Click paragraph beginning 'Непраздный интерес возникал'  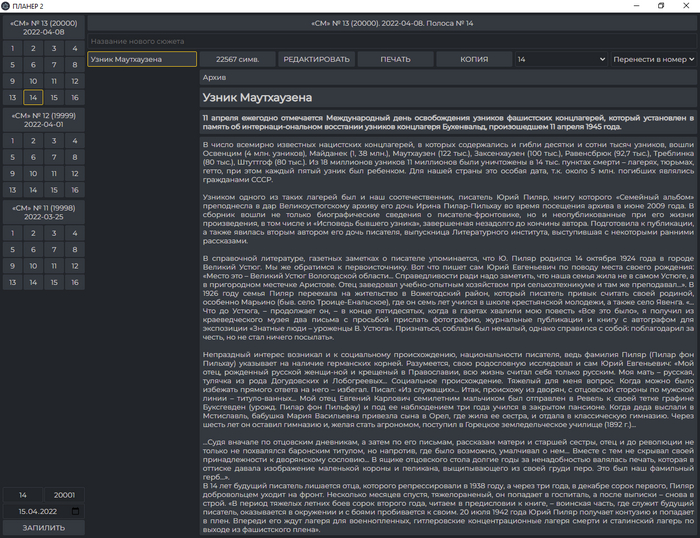point(448,389)
